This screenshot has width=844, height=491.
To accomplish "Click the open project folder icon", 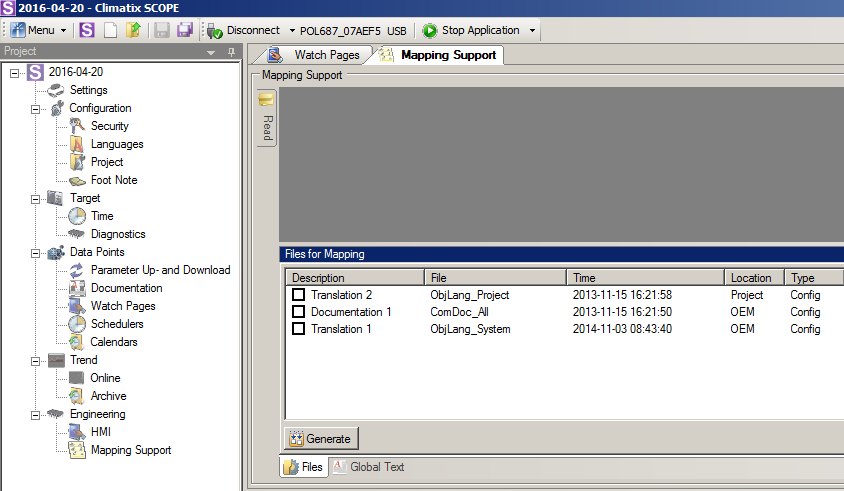I will [x=133, y=30].
